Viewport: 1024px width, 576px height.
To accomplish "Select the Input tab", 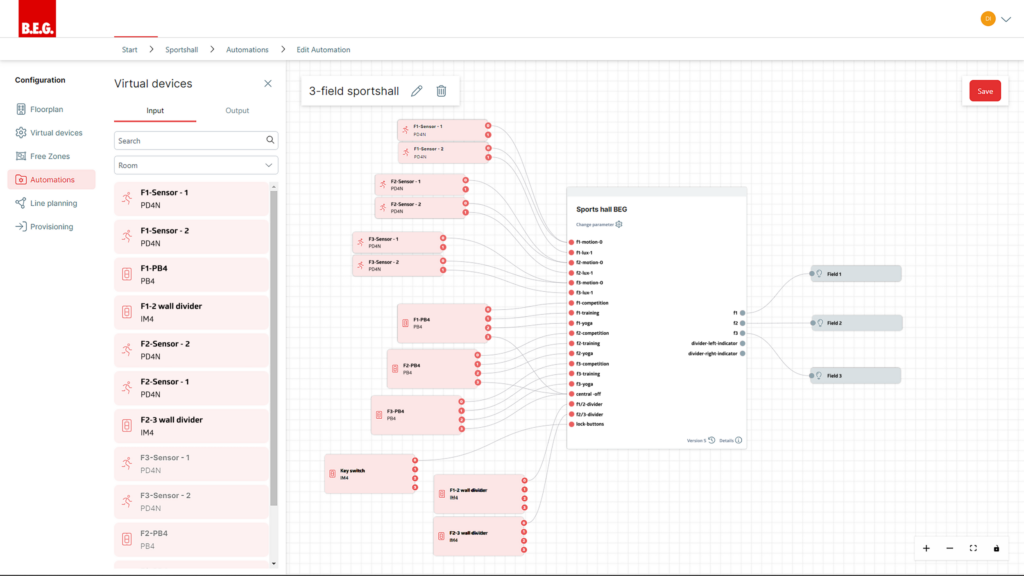I will click(155, 110).
